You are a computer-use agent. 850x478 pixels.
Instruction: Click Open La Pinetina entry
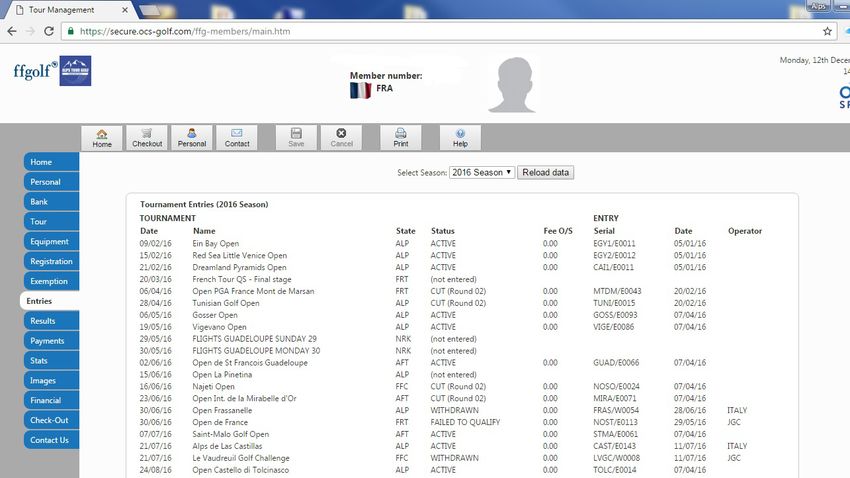pos(222,374)
